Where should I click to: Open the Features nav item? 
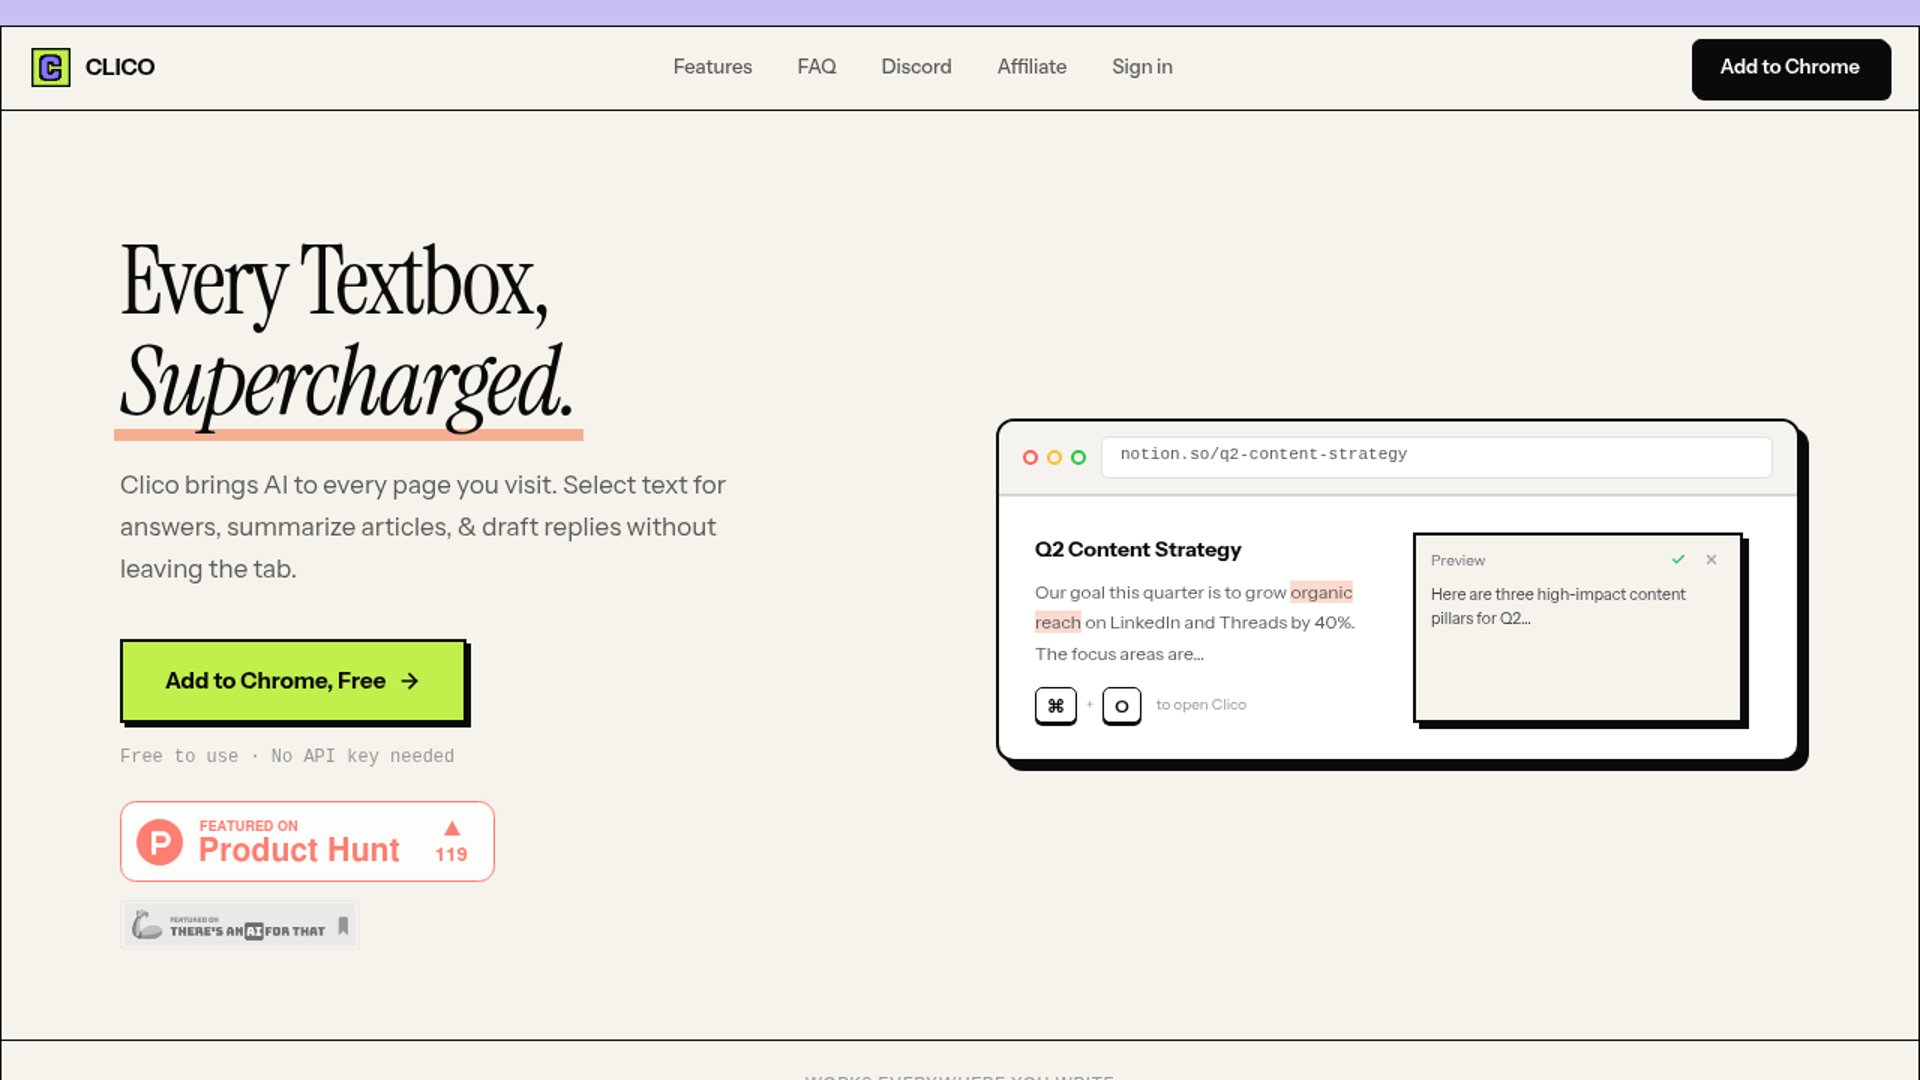point(712,67)
